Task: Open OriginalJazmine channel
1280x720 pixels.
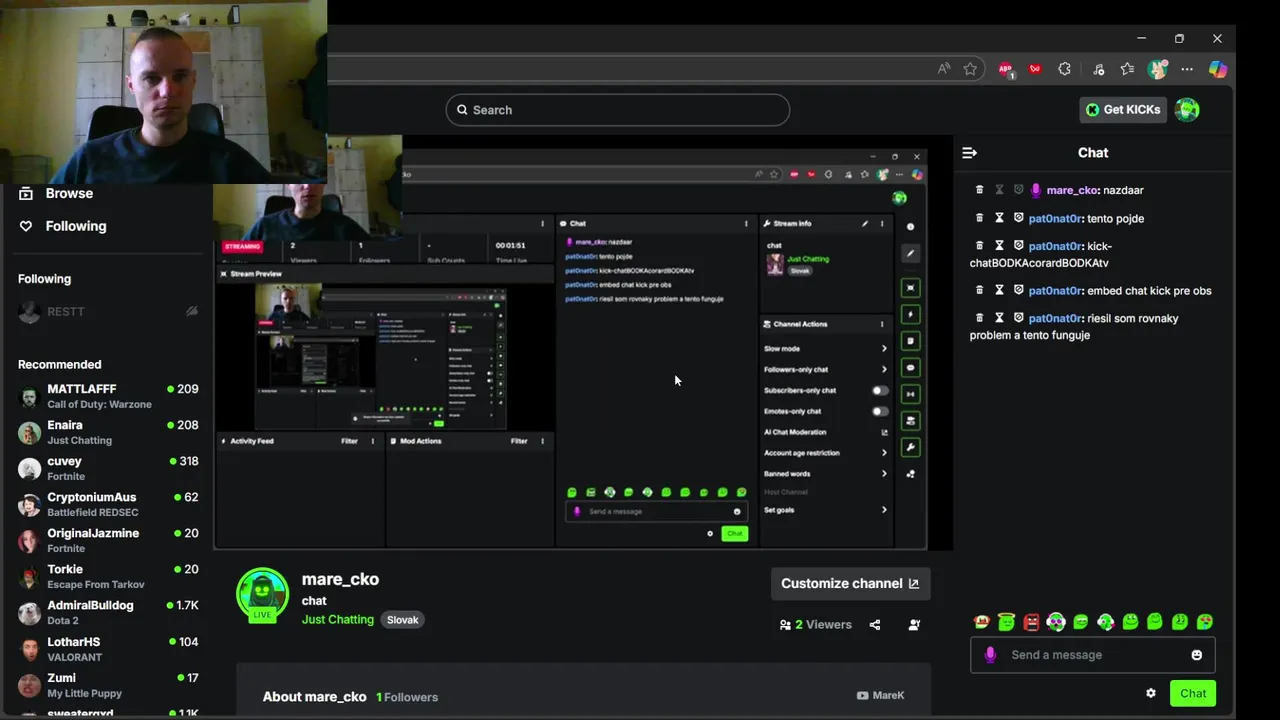Action: (108, 540)
